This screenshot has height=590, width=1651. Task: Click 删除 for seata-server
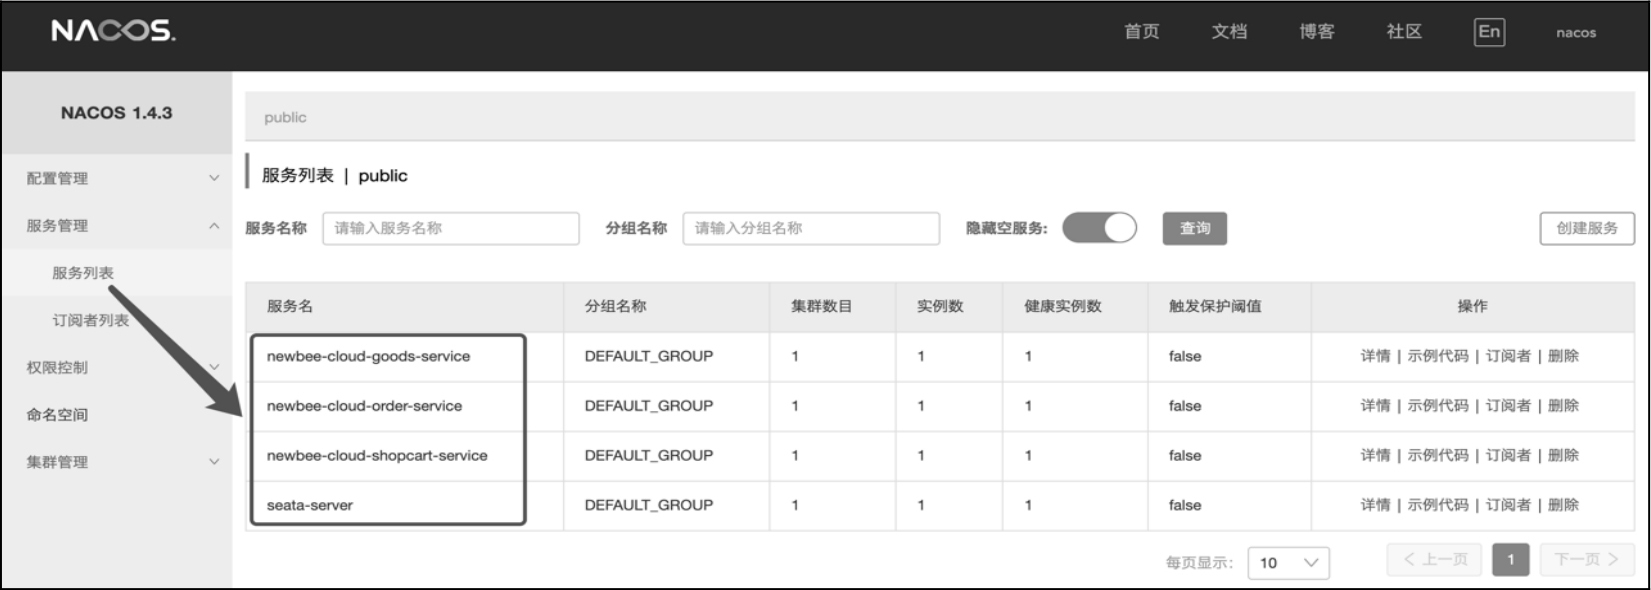pos(1563,505)
